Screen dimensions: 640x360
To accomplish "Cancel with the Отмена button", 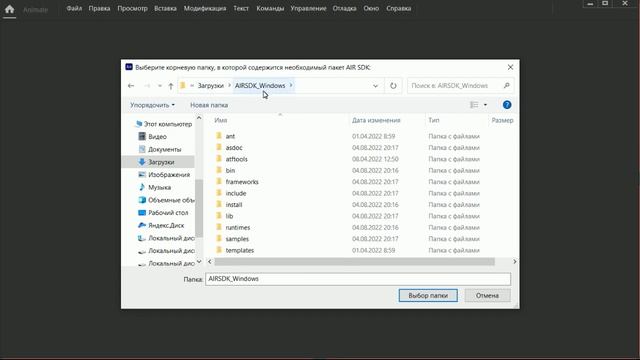I will pyautogui.click(x=487, y=296).
